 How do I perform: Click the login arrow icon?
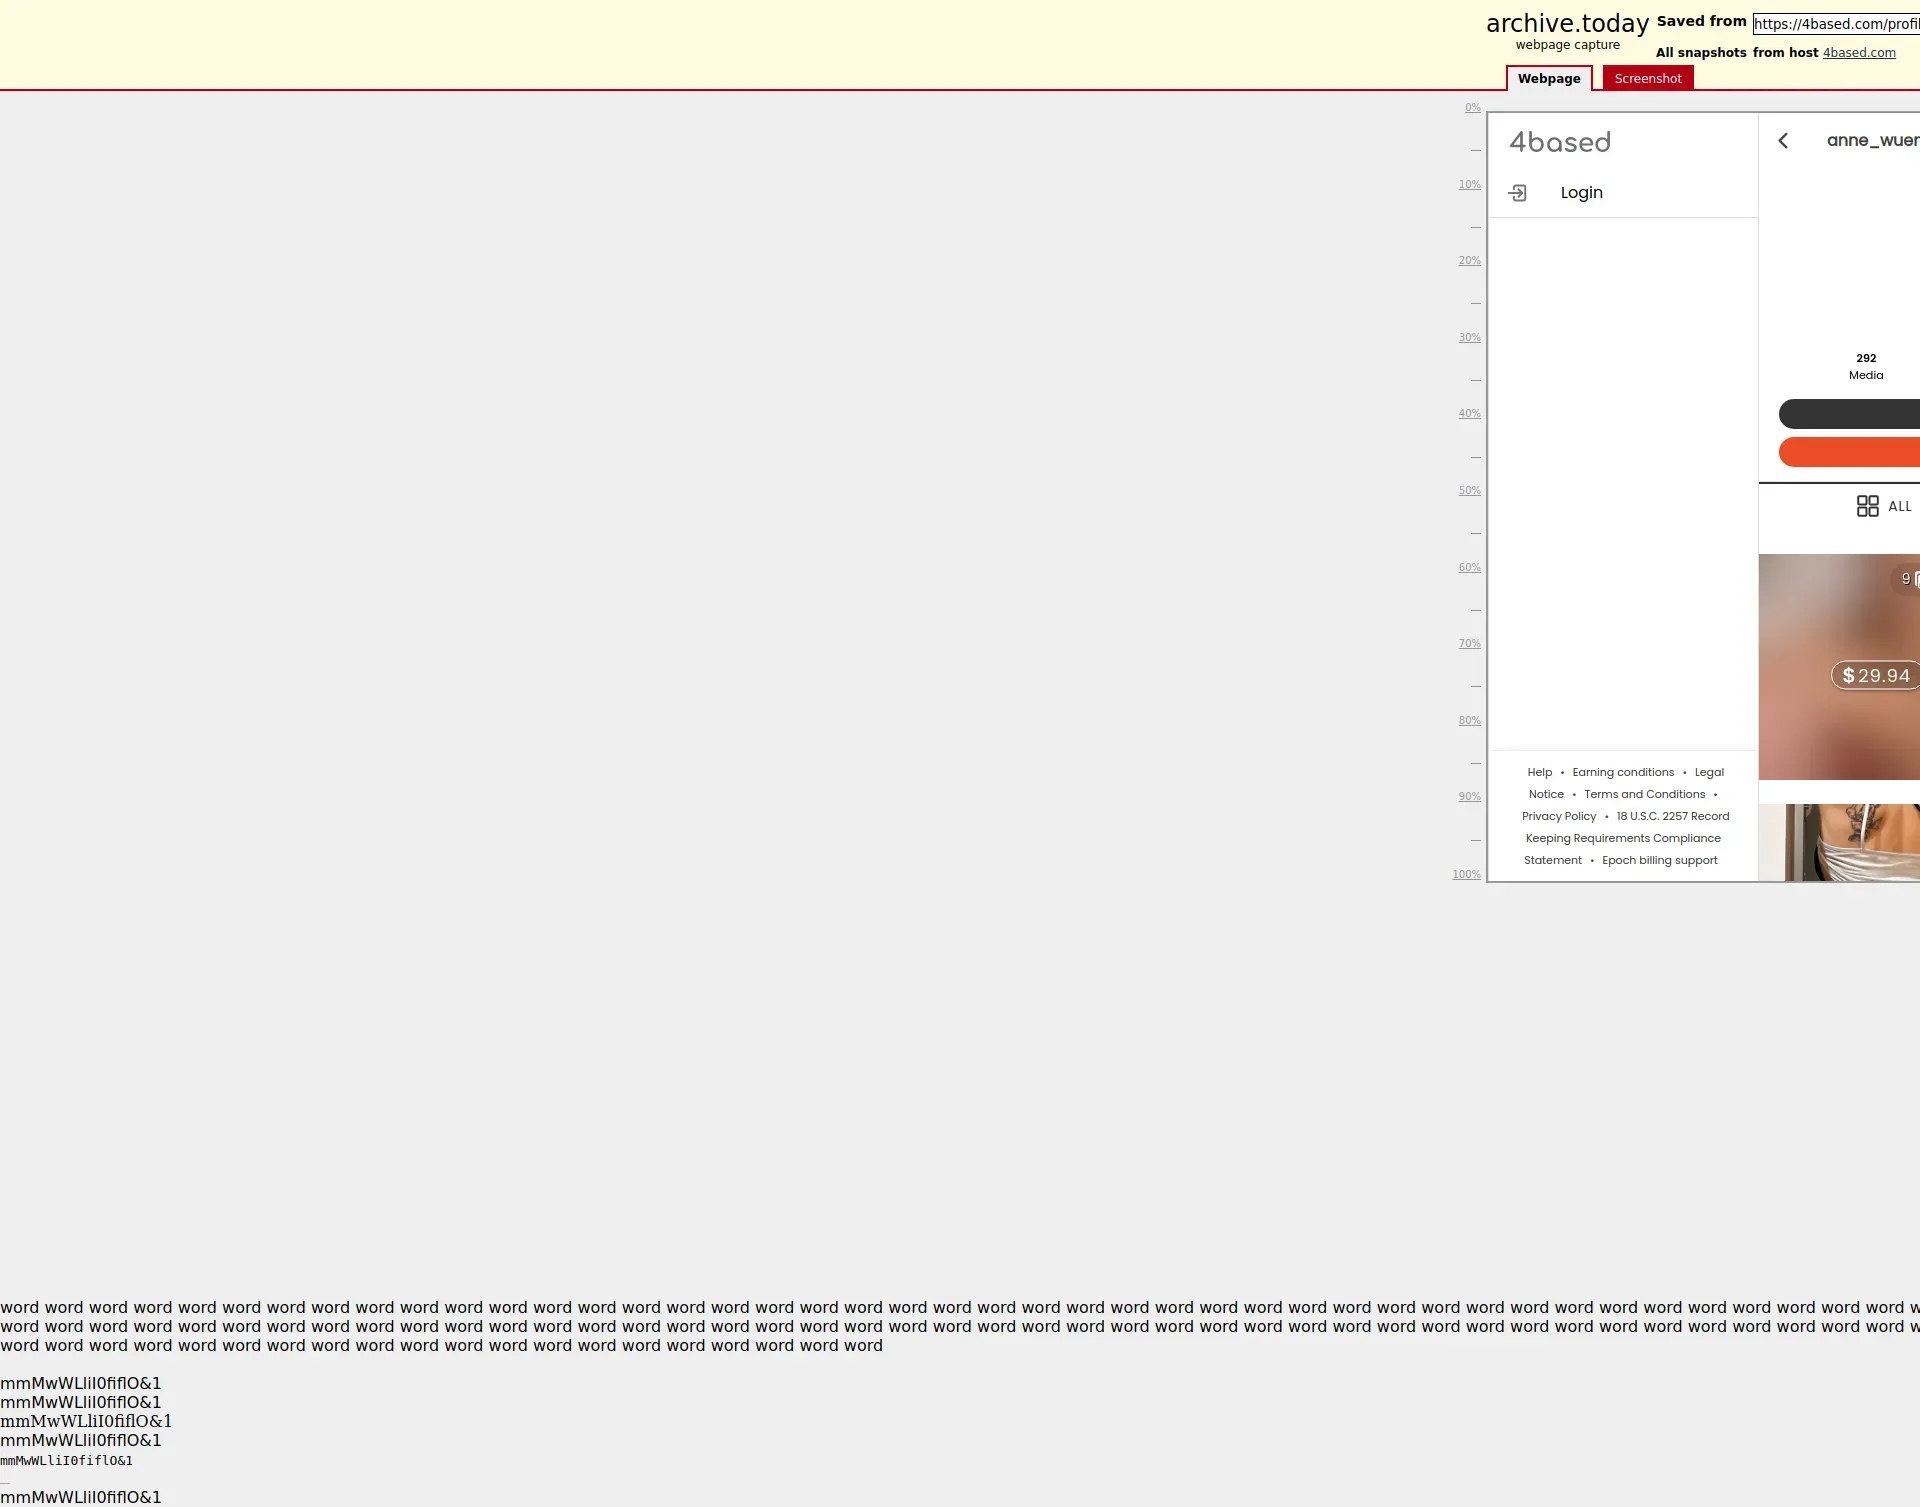(x=1517, y=193)
